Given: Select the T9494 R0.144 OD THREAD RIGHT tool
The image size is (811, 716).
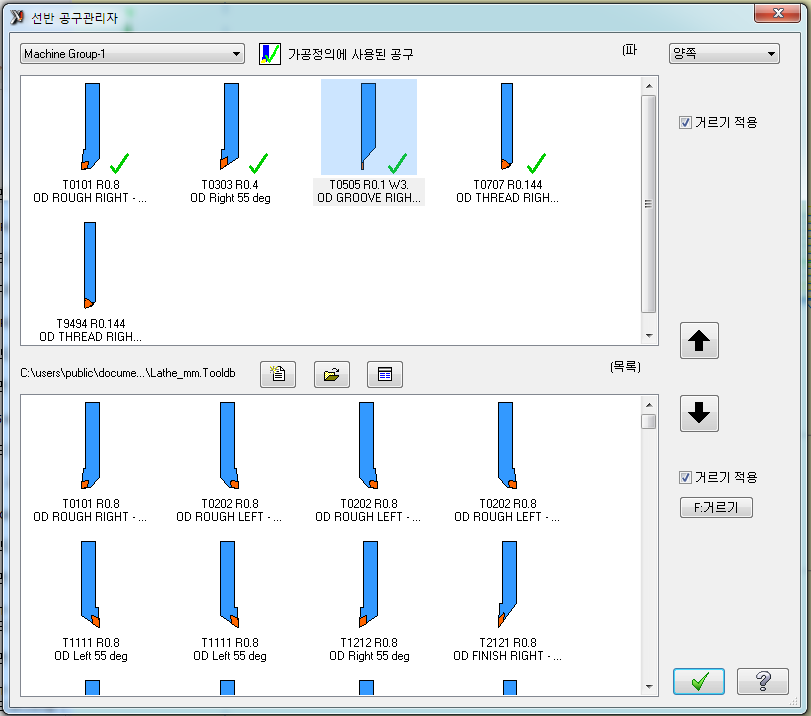Looking at the screenshot, I should coord(90,282).
